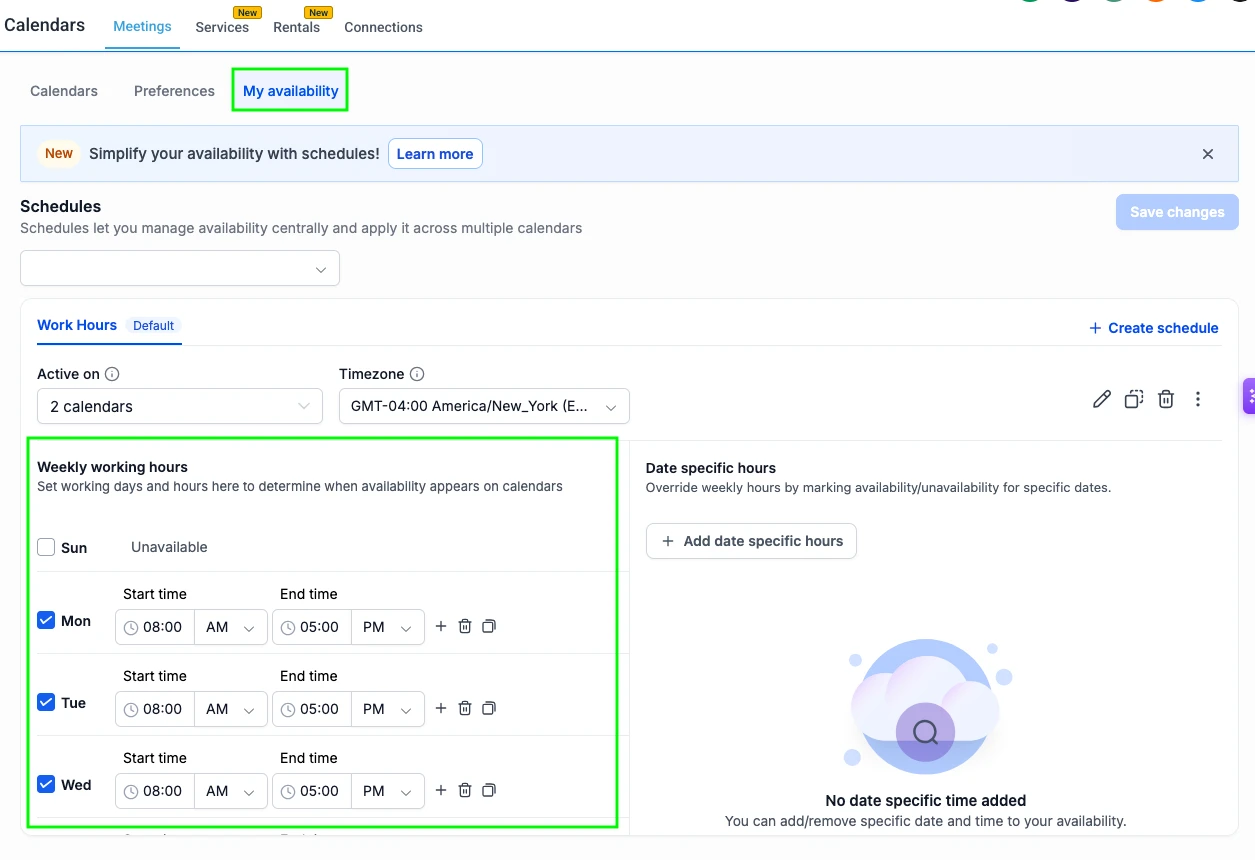Open the schedule more options menu
1255x860 pixels.
(1198, 400)
